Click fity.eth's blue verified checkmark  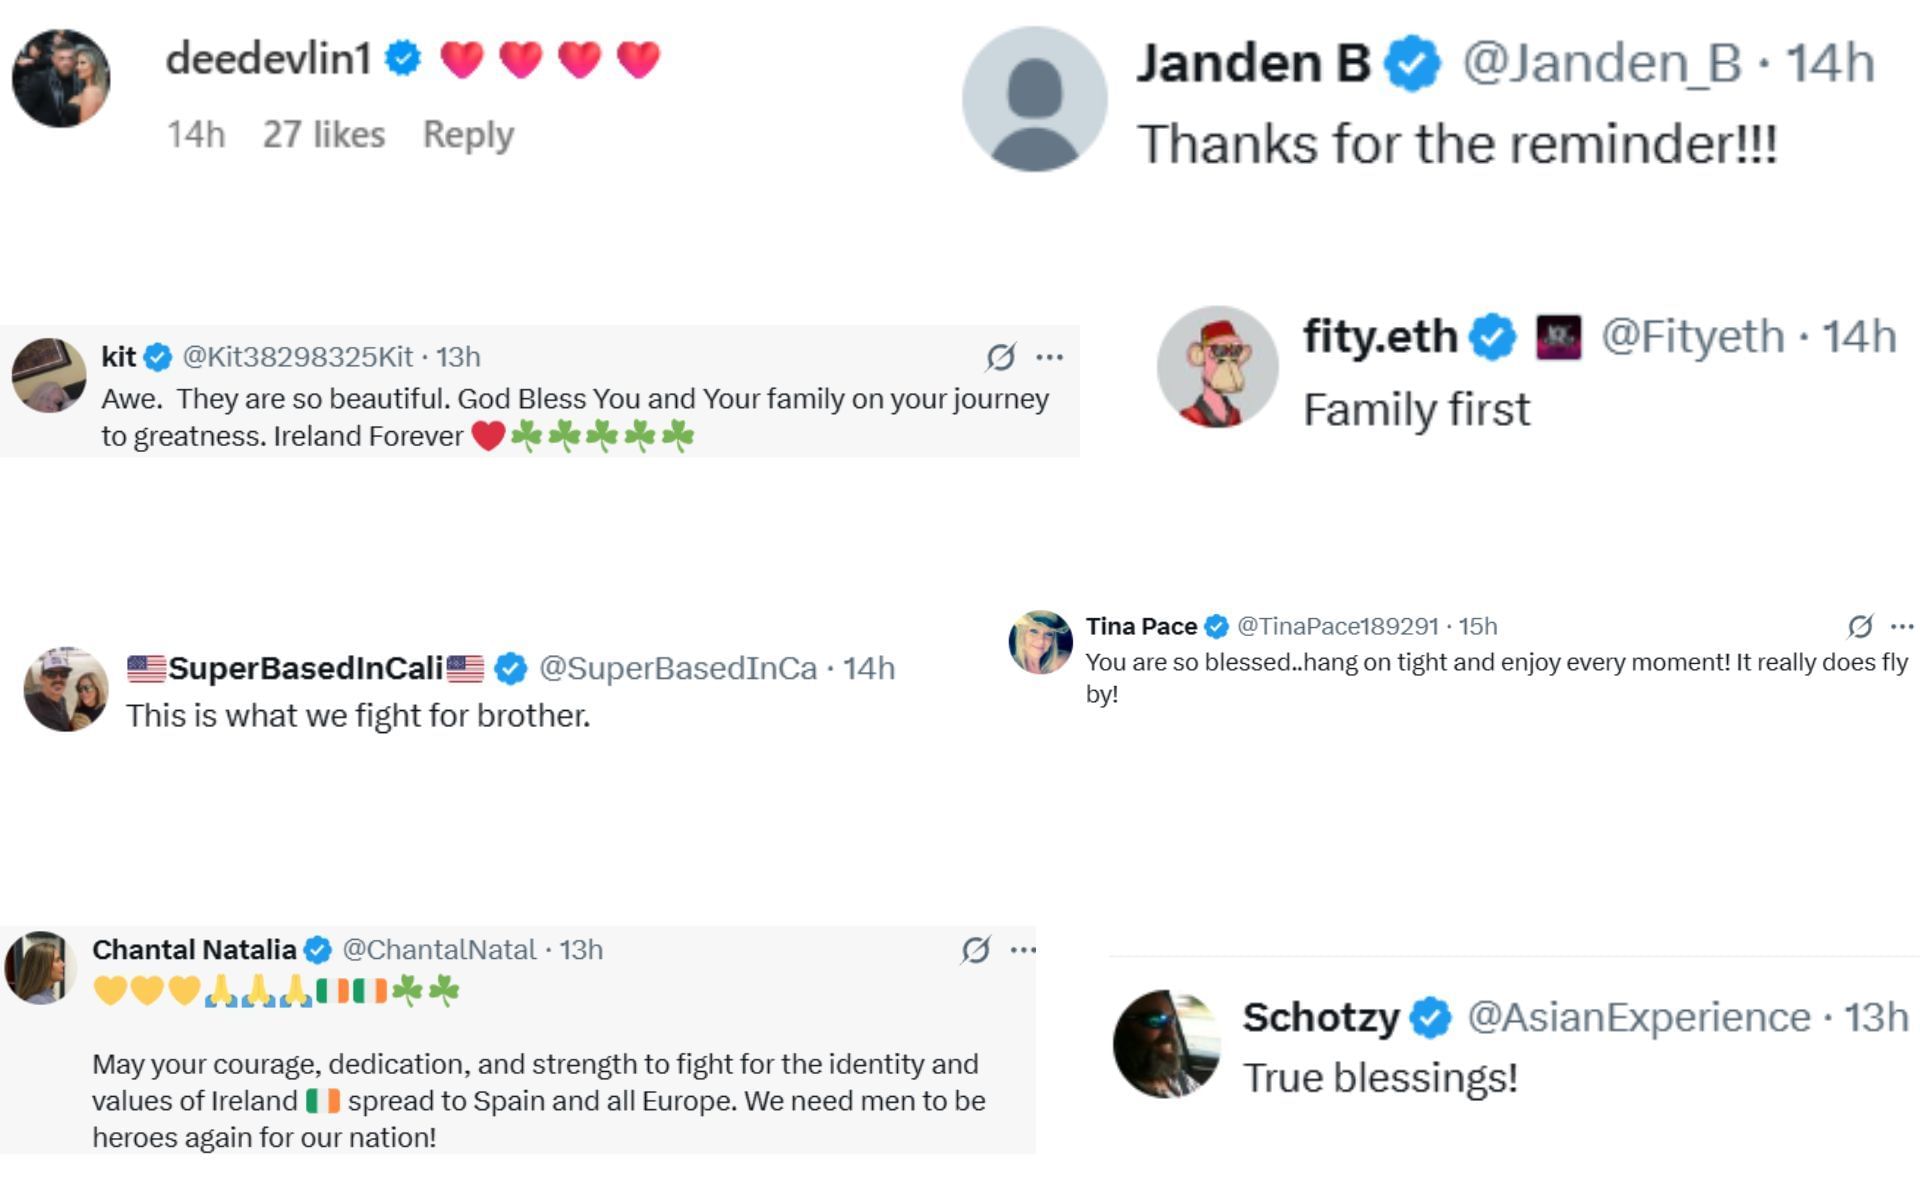(1492, 337)
